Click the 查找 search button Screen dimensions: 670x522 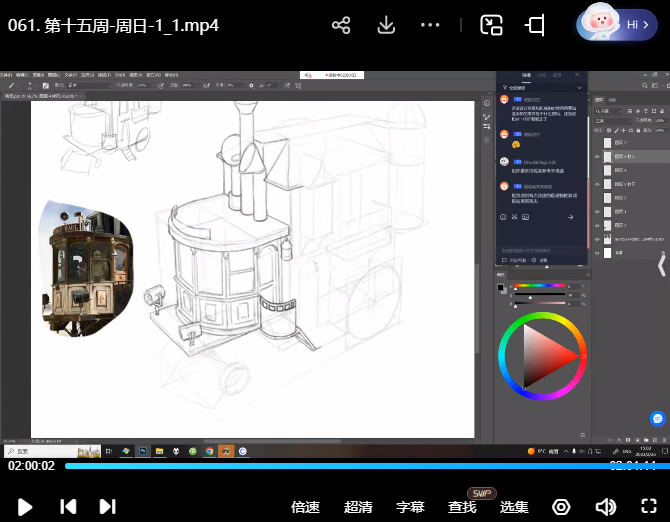tap(462, 507)
